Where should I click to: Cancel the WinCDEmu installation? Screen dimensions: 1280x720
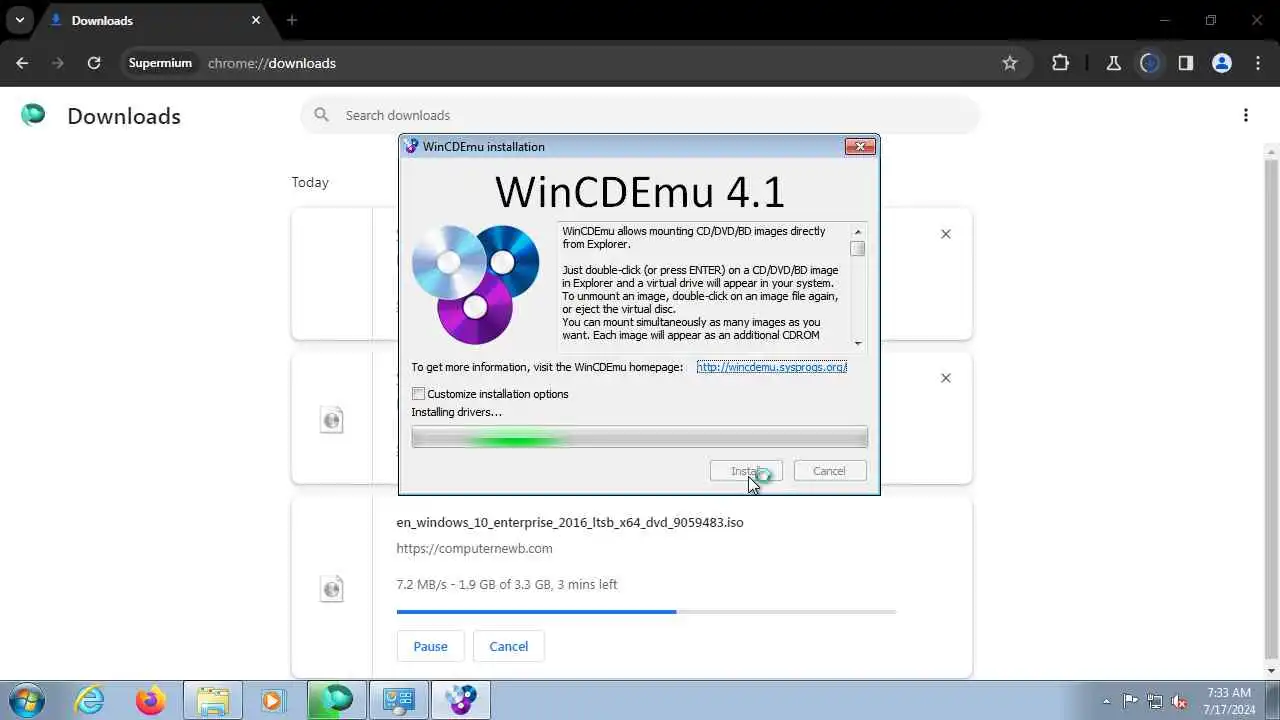point(830,471)
